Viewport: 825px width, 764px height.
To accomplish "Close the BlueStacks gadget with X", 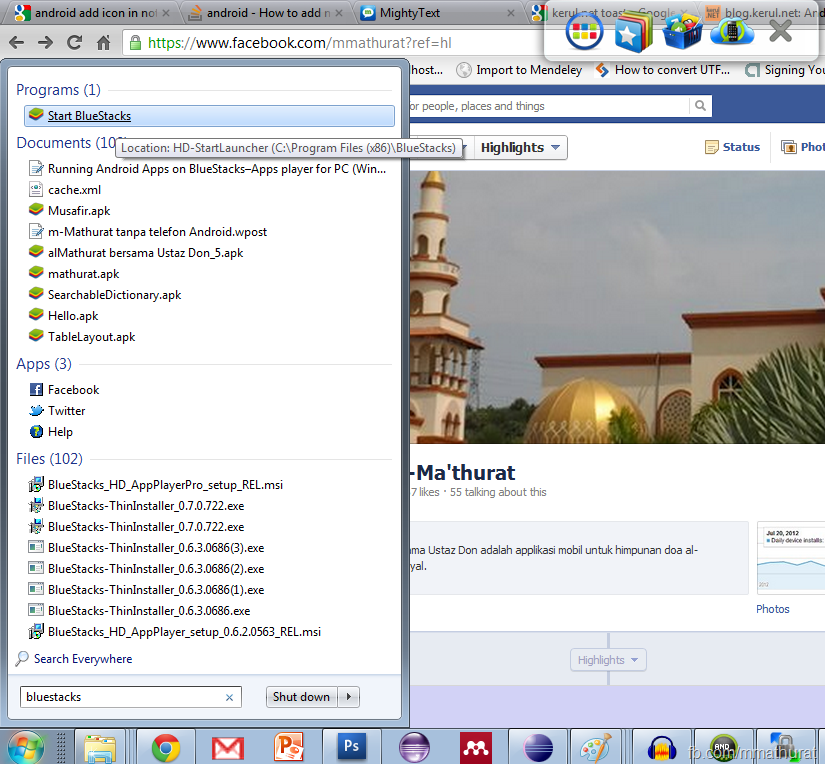I will point(780,31).
